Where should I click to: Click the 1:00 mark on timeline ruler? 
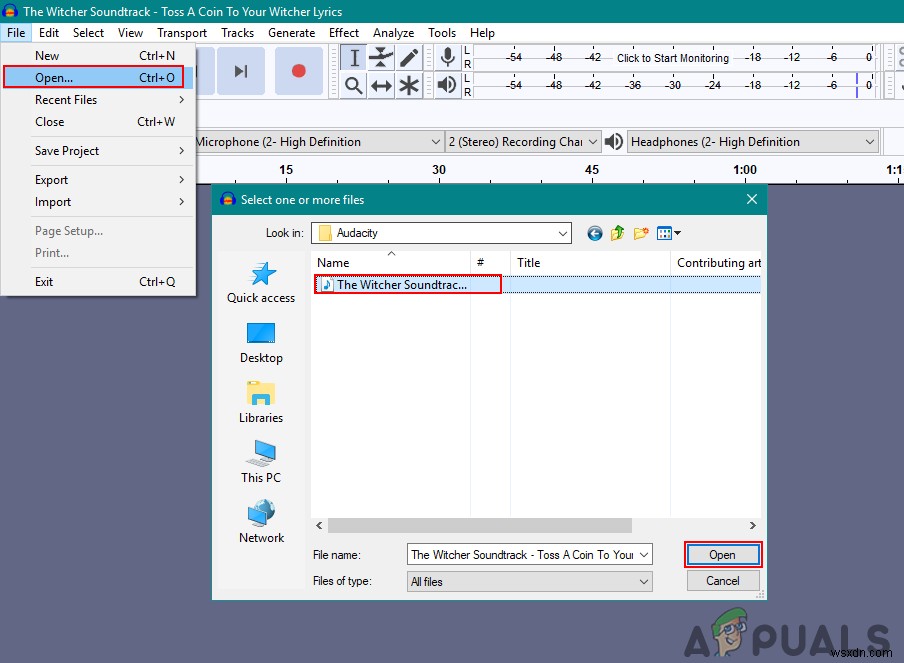tap(745, 170)
